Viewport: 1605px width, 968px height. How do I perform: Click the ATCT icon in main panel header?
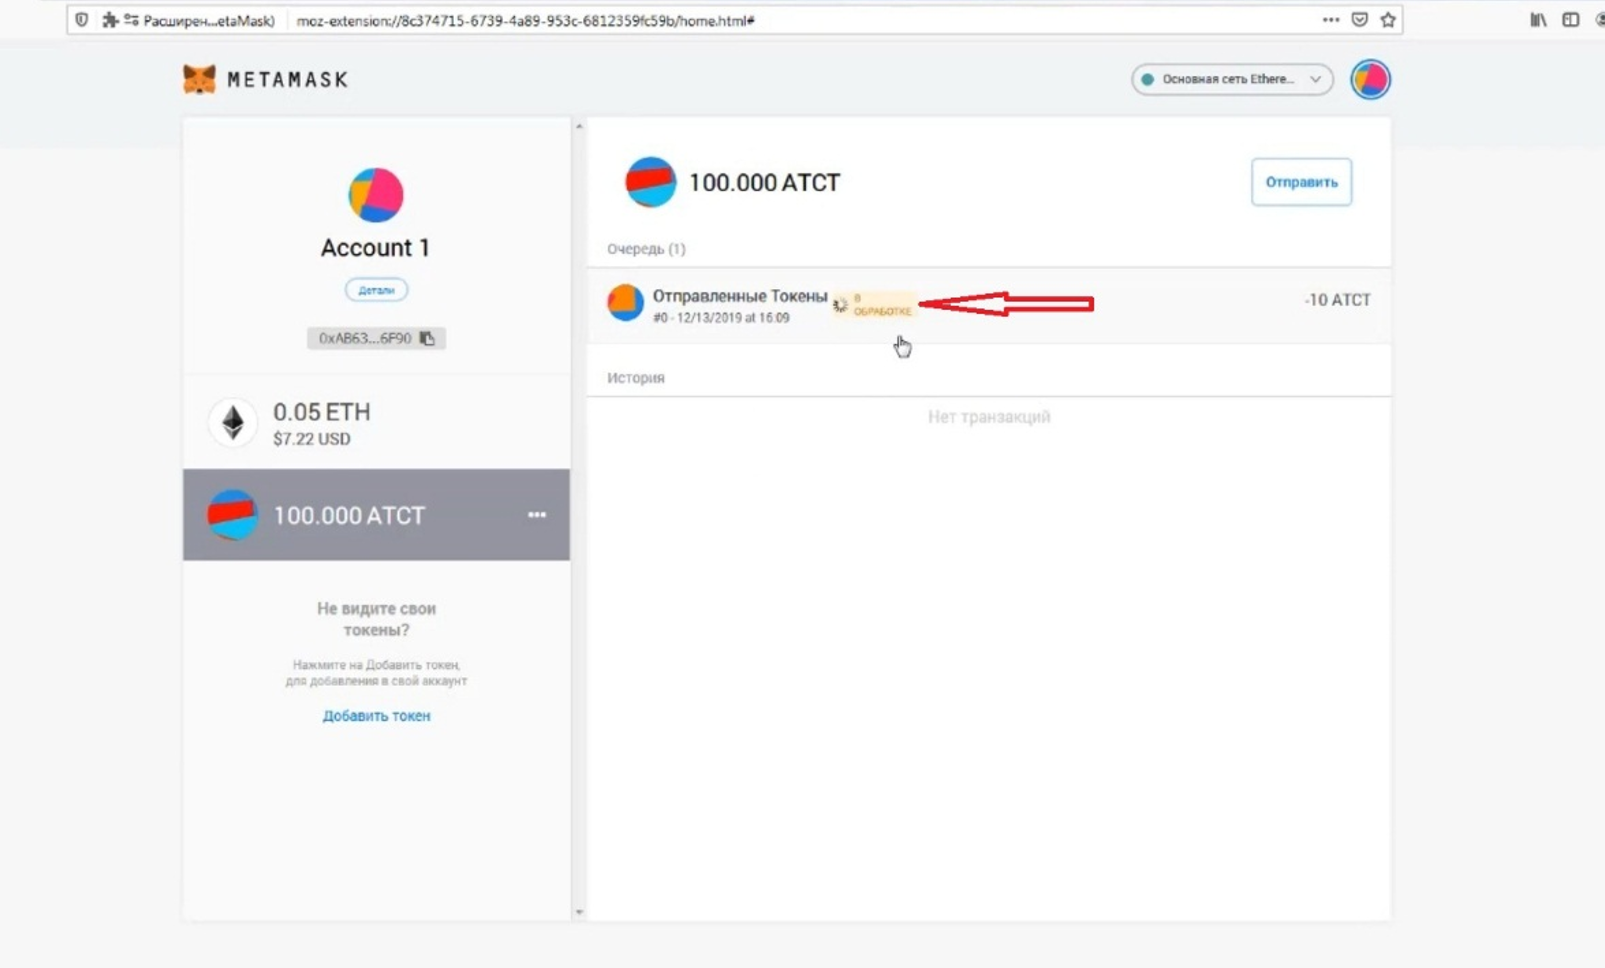[650, 182]
